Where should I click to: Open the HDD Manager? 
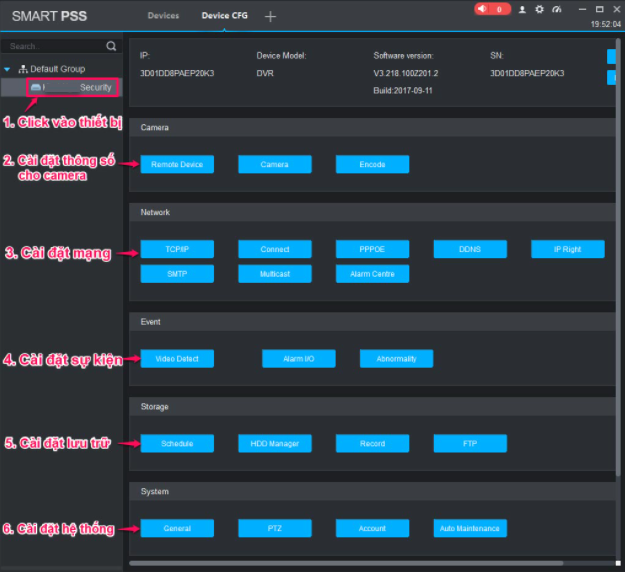click(274, 443)
